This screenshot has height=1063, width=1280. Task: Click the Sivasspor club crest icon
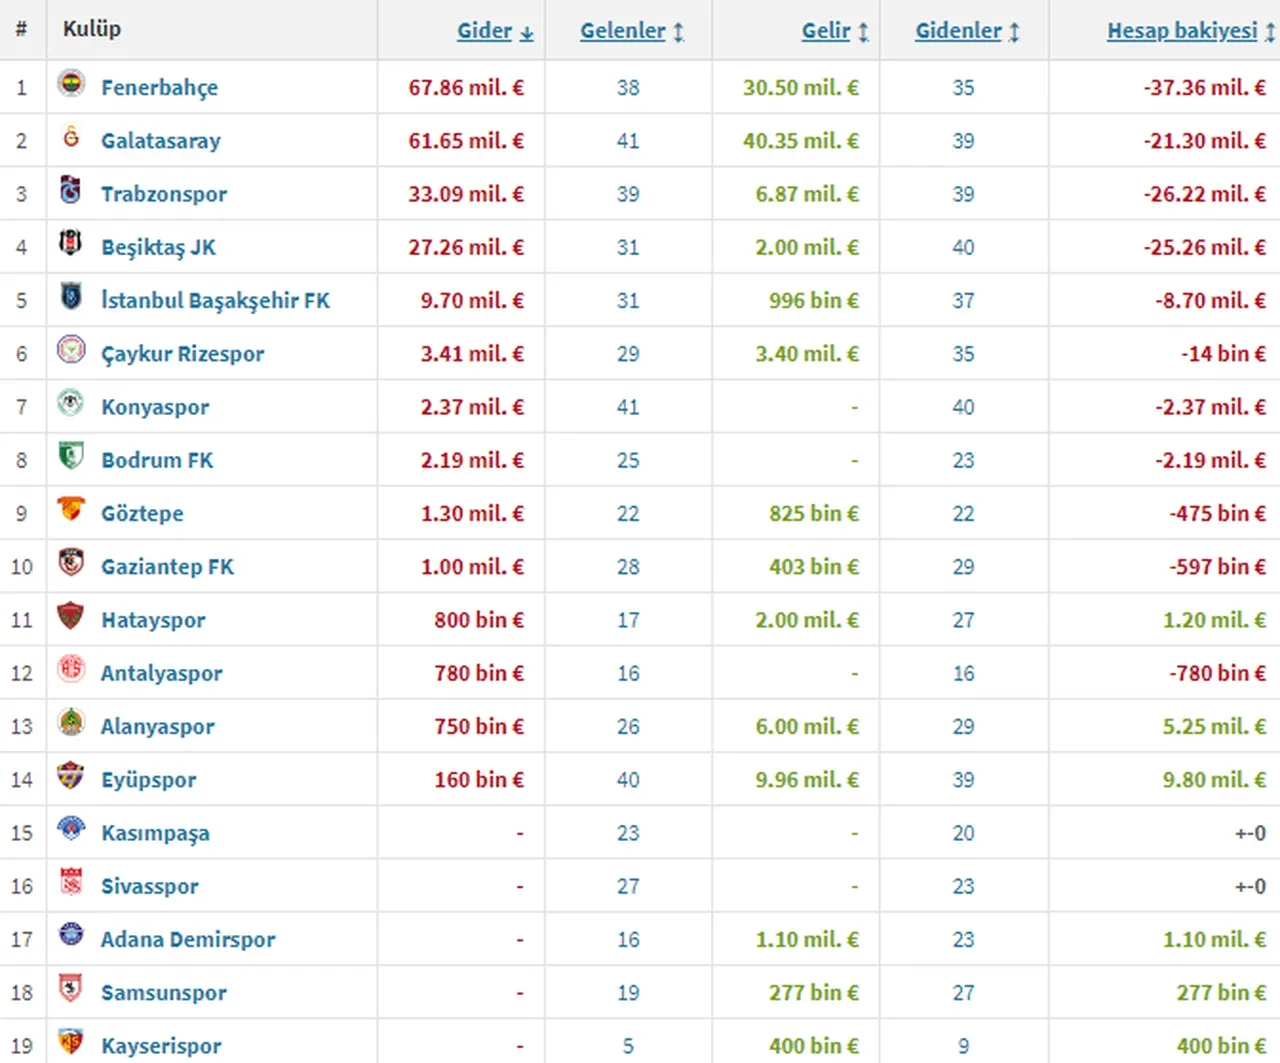pyautogui.click(x=71, y=882)
